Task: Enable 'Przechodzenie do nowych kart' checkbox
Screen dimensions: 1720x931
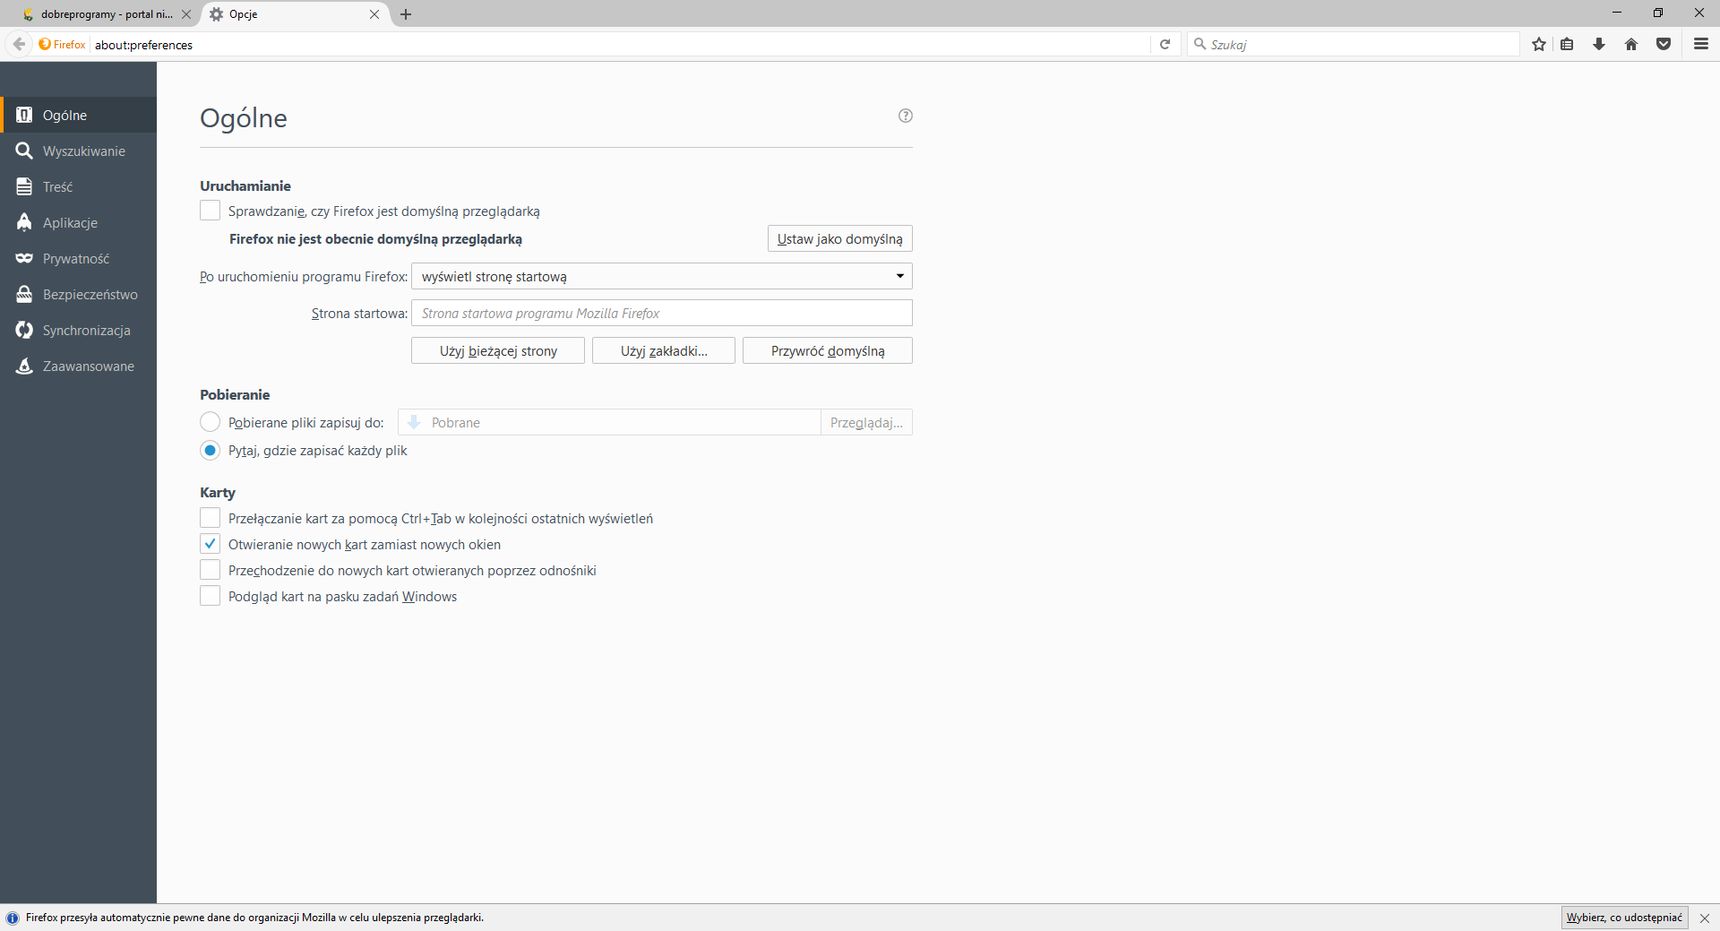Action: pyautogui.click(x=210, y=570)
